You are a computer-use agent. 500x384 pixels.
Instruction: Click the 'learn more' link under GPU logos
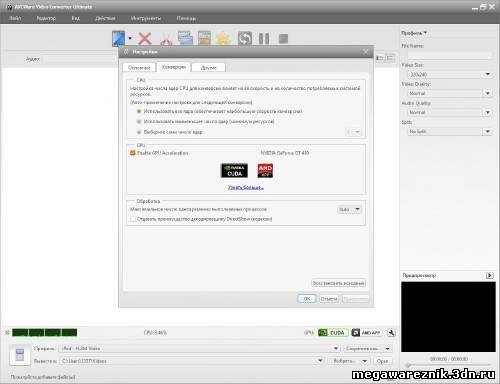point(246,187)
